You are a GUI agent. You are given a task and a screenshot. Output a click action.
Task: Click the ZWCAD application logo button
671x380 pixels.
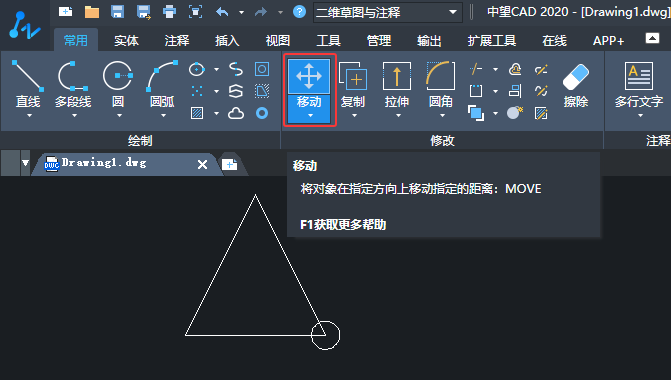(x=24, y=25)
